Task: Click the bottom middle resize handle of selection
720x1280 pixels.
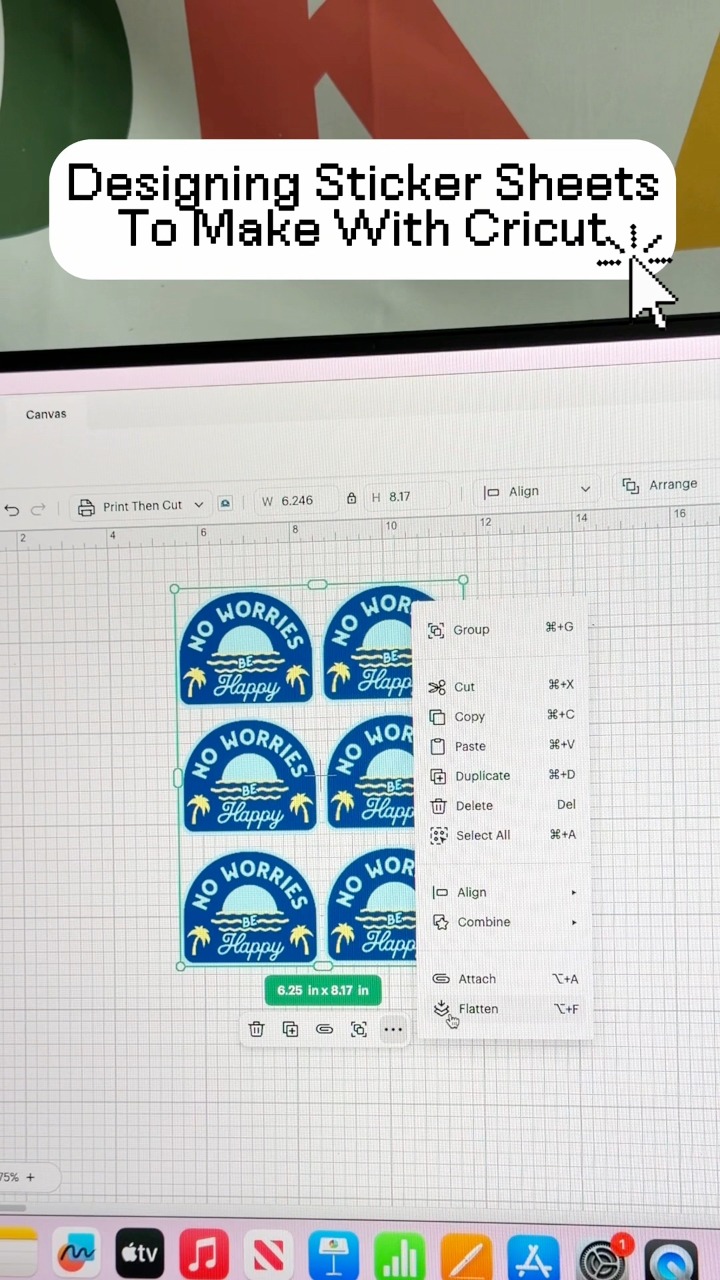Action: tap(323, 965)
